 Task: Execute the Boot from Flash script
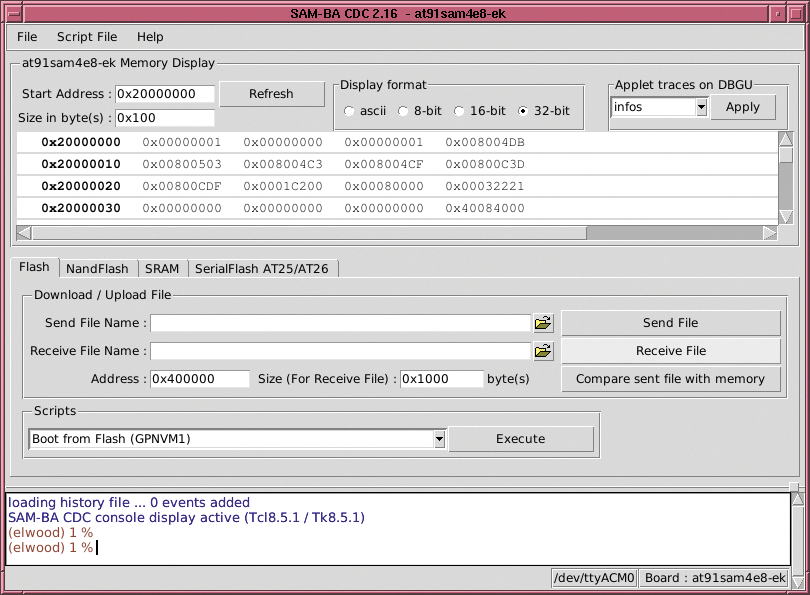point(522,439)
